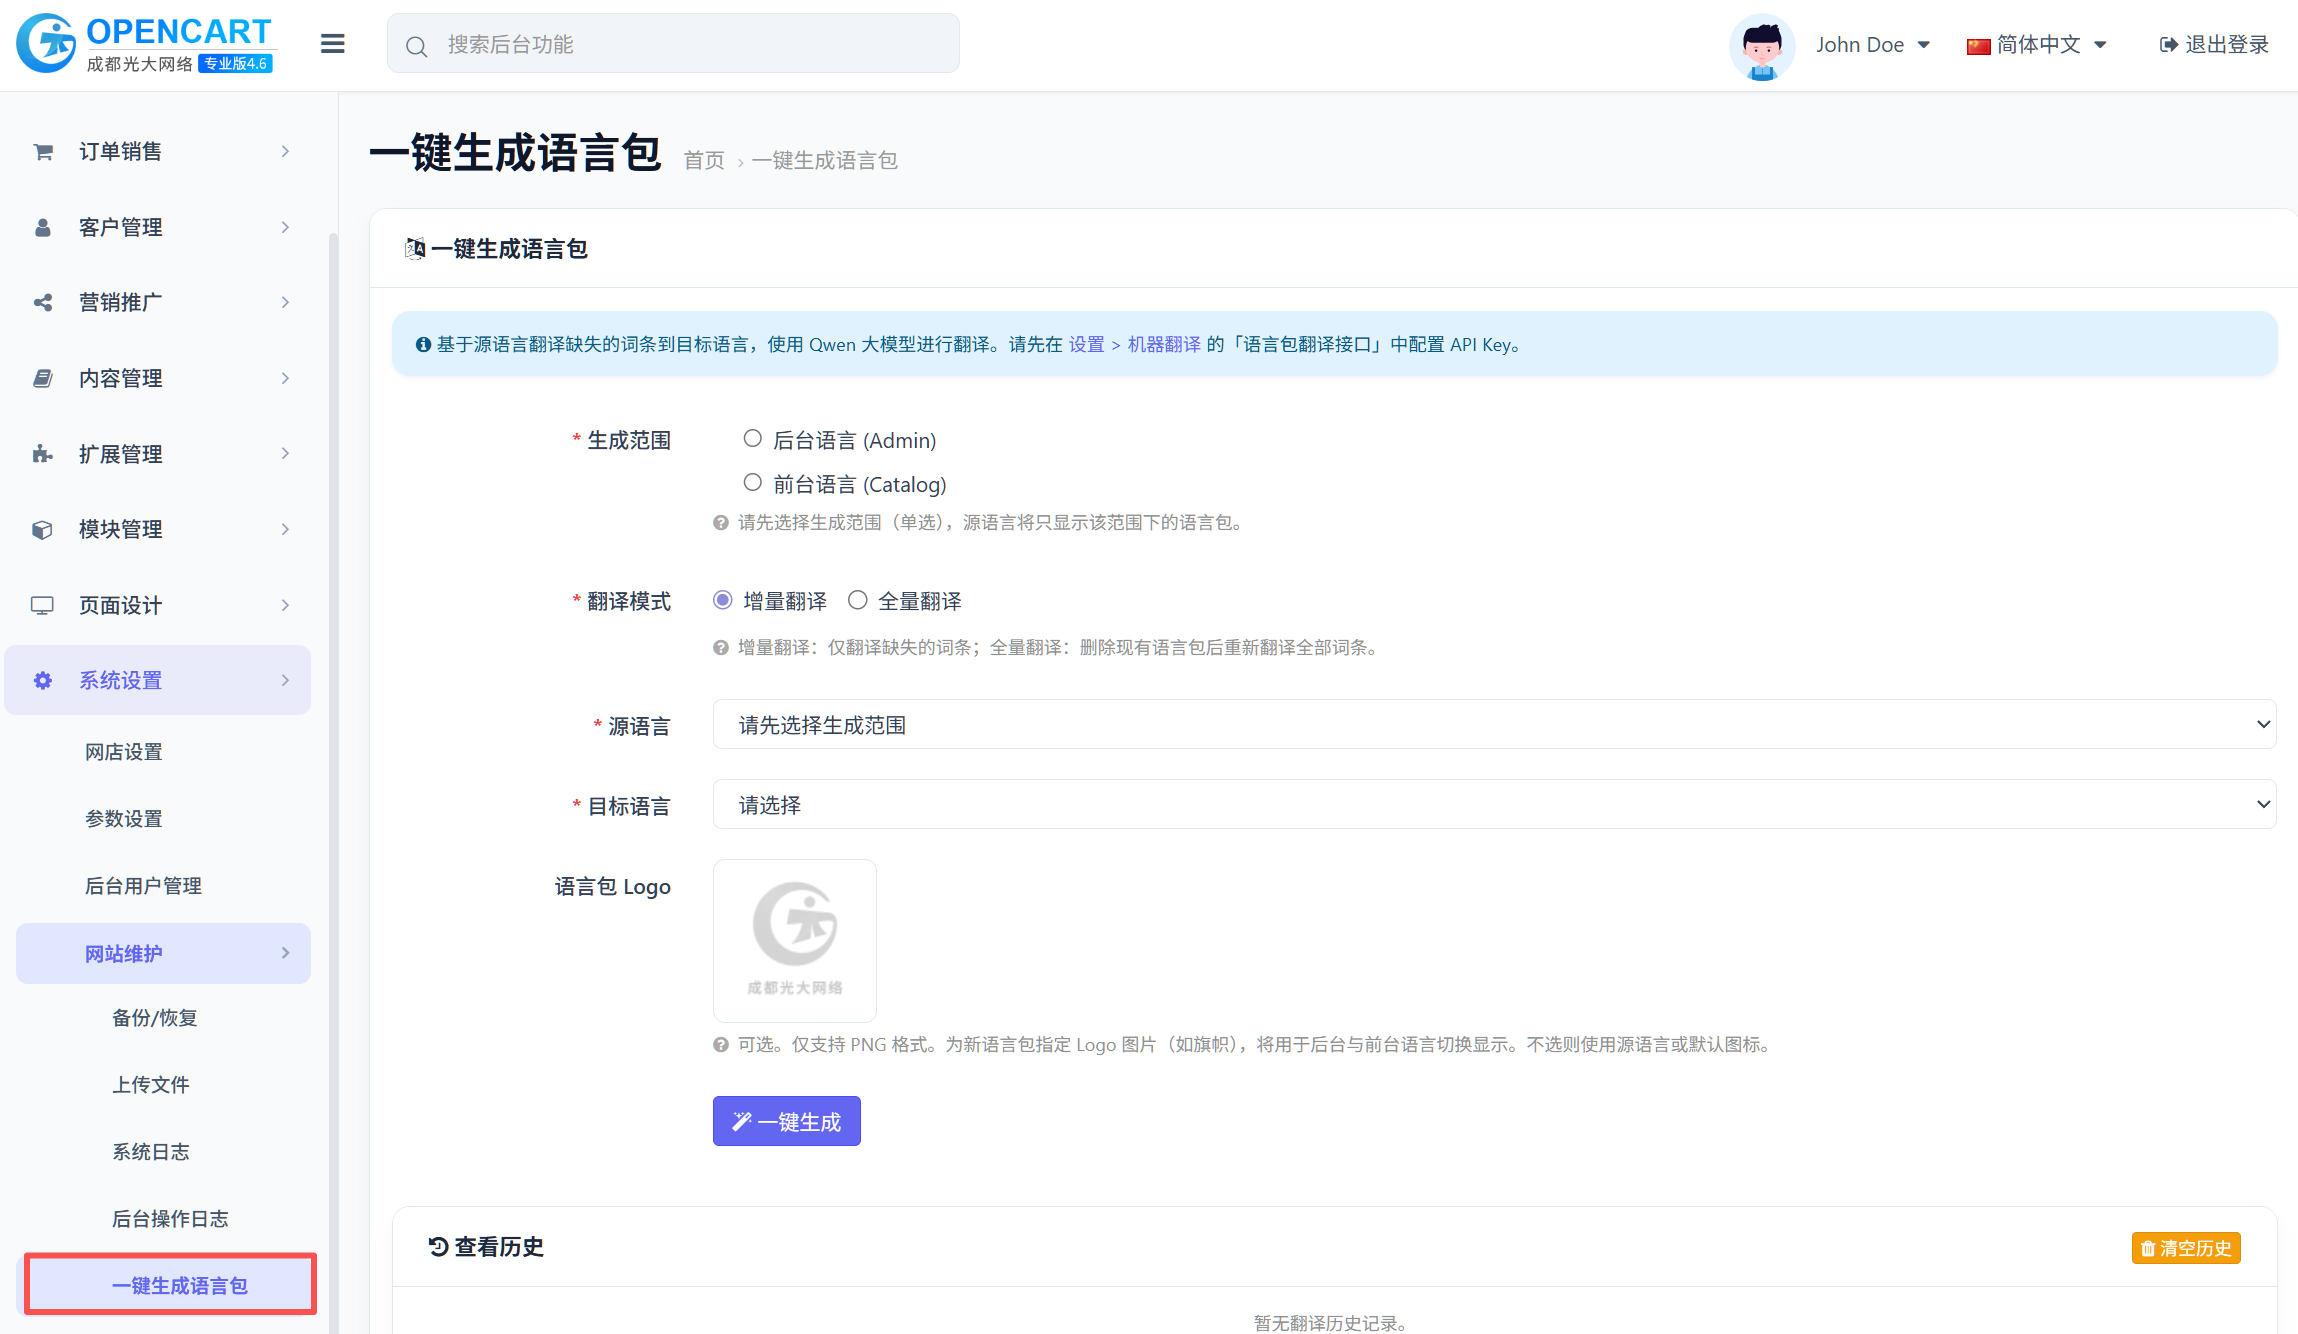Screen dimensions: 2298x1334
Task: Follow the 机器翻译 link in the notice
Action: click(x=1164, y=344)
